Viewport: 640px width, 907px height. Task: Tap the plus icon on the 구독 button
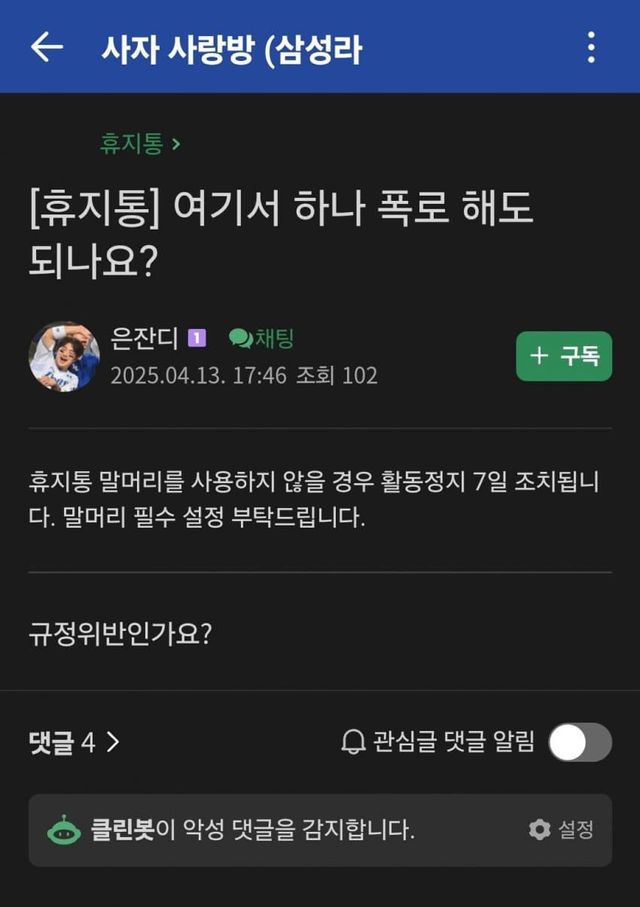pos(539,356)
